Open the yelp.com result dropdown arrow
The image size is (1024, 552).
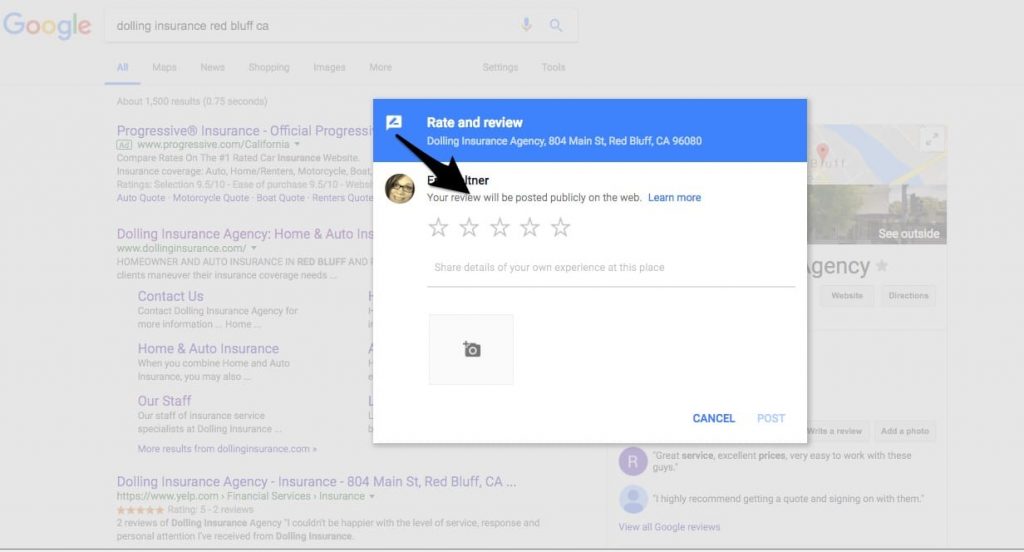pos(372,496)
